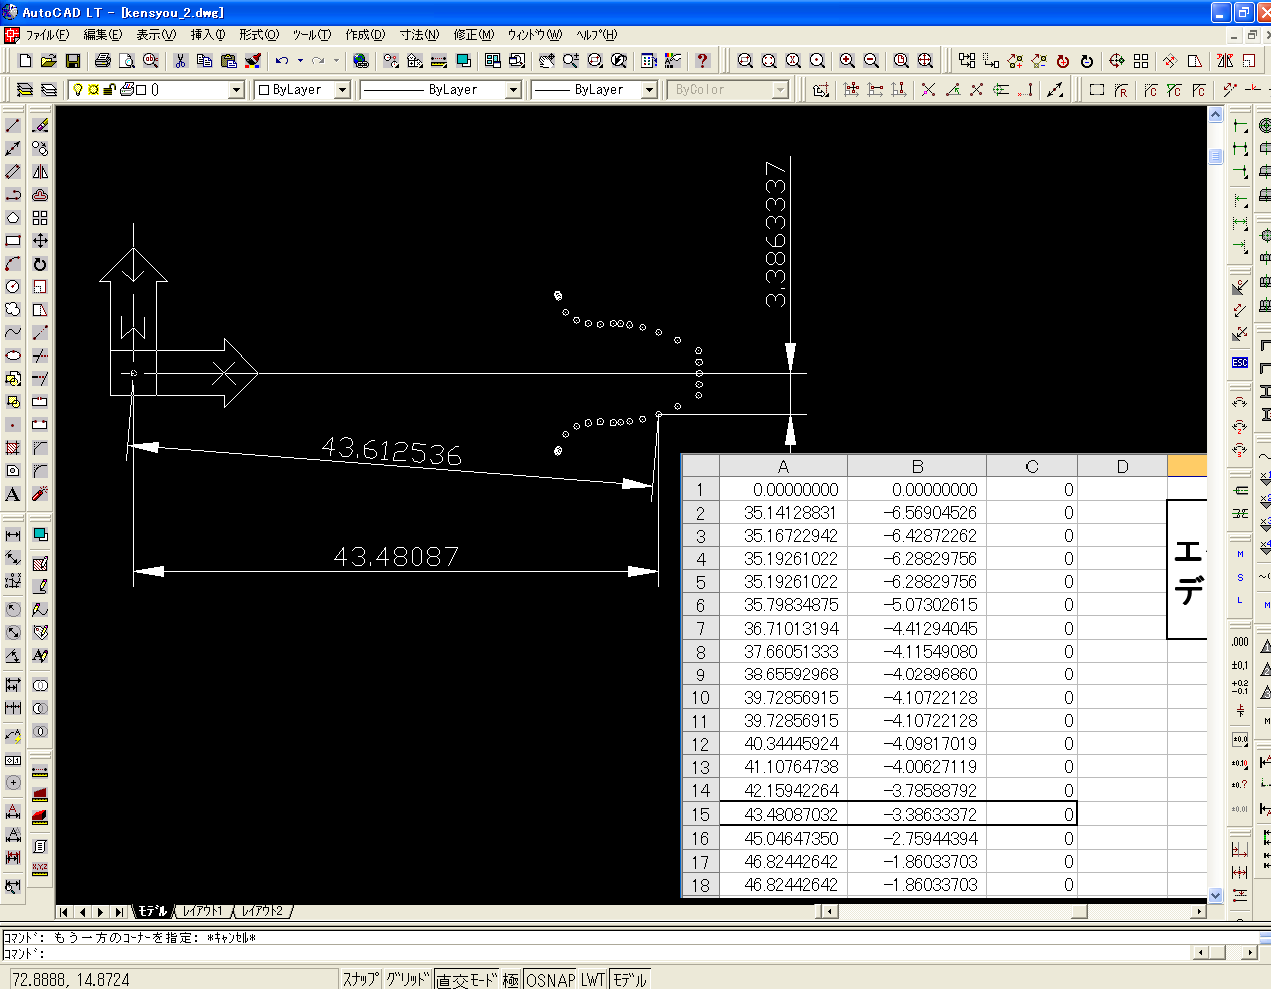Open the ByLayer lineweight dropdown
This screenshot has height=989, width=1271.
click(x=648, y=90)
